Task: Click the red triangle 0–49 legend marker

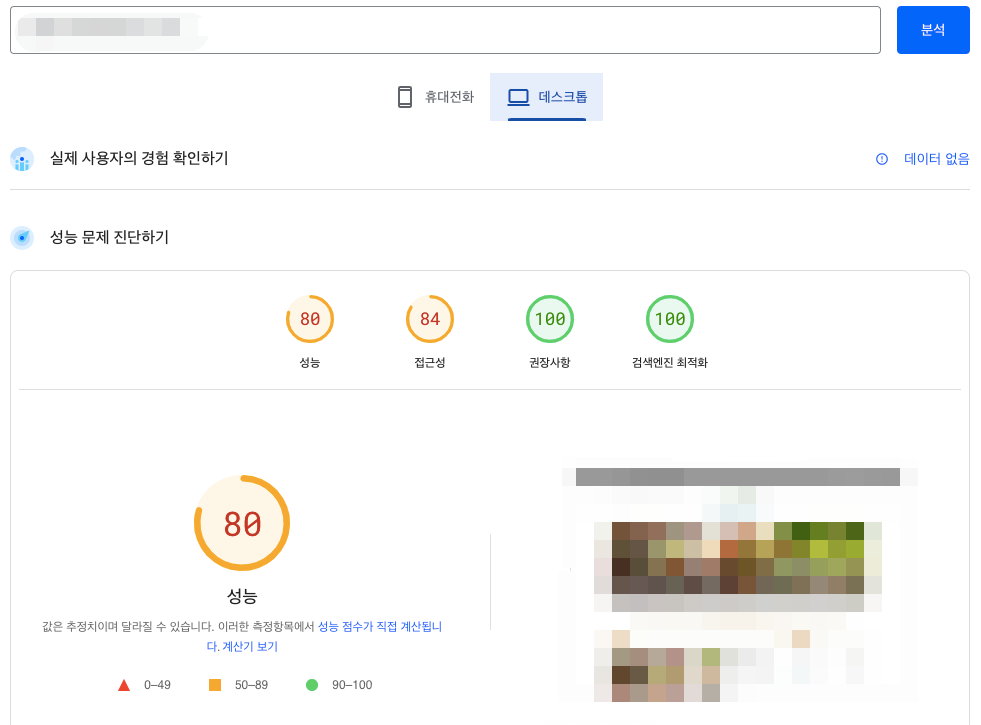Action: point(124,684)
